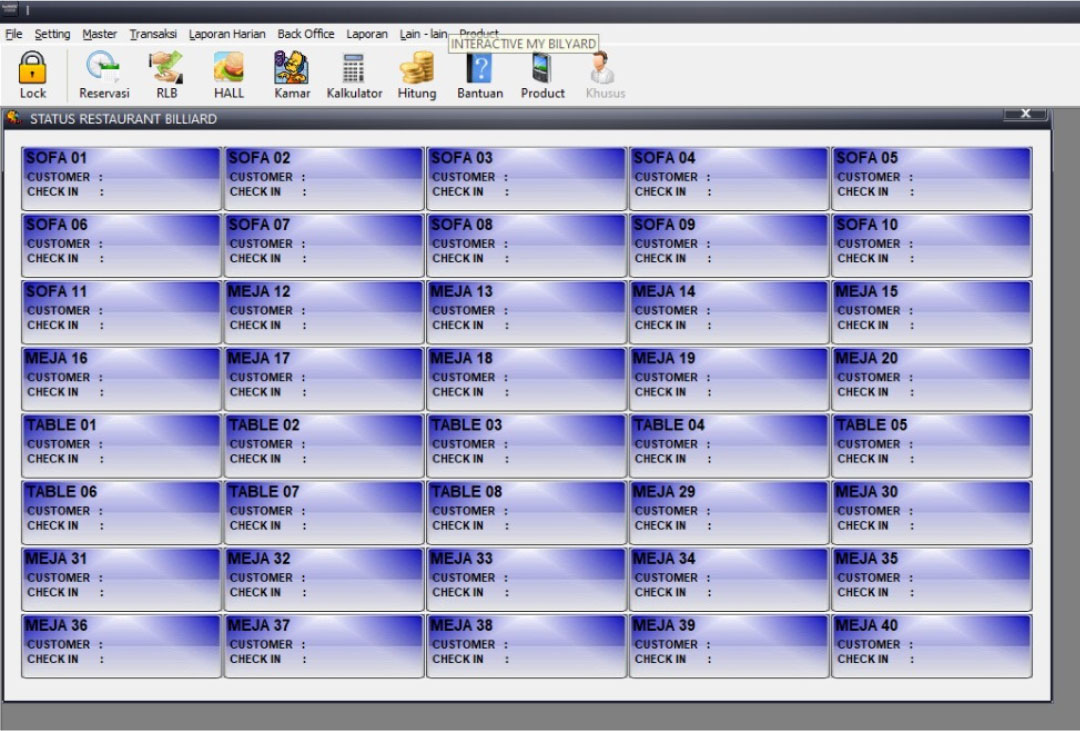Click the Lock padlock icon
Screen dimensions: 1080x731
pos(33,69)
